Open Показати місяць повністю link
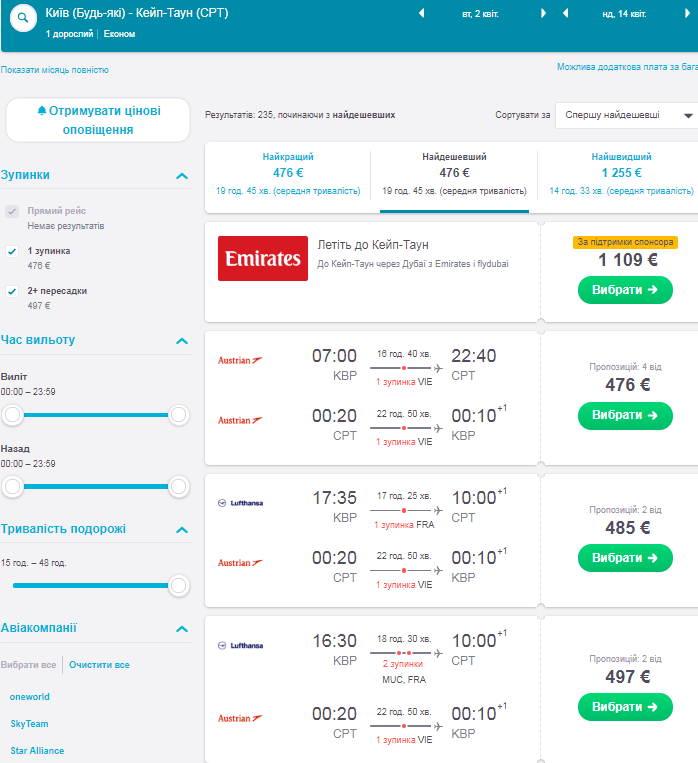The height and width of the screenshot is (763, 698). click(55, 70)
